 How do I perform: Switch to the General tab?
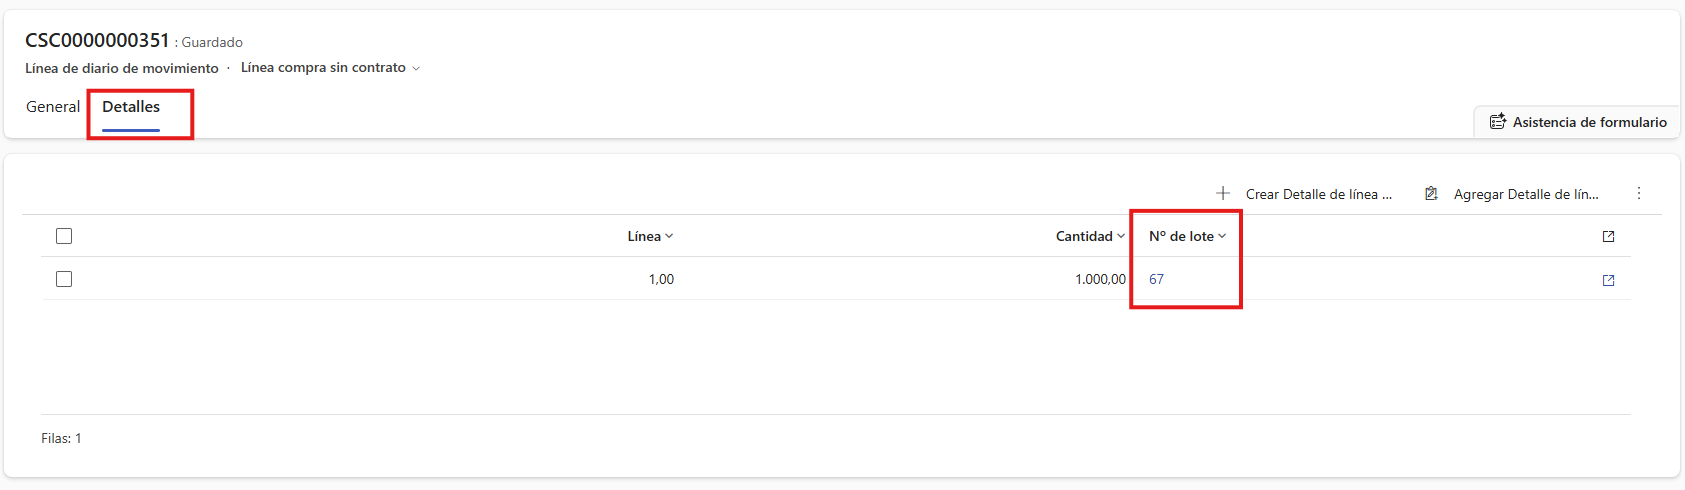53,107
